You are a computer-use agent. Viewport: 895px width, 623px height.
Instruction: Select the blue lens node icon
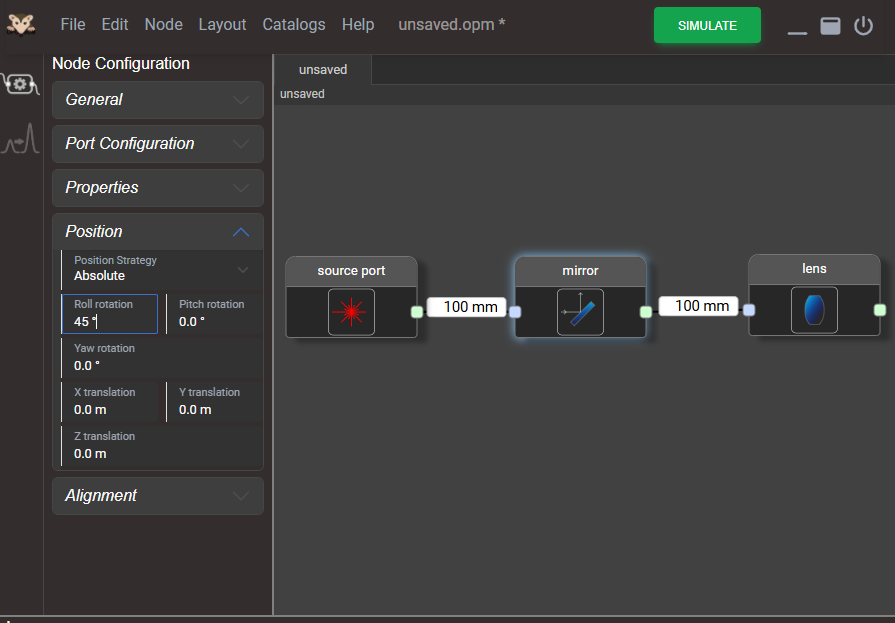814,310
